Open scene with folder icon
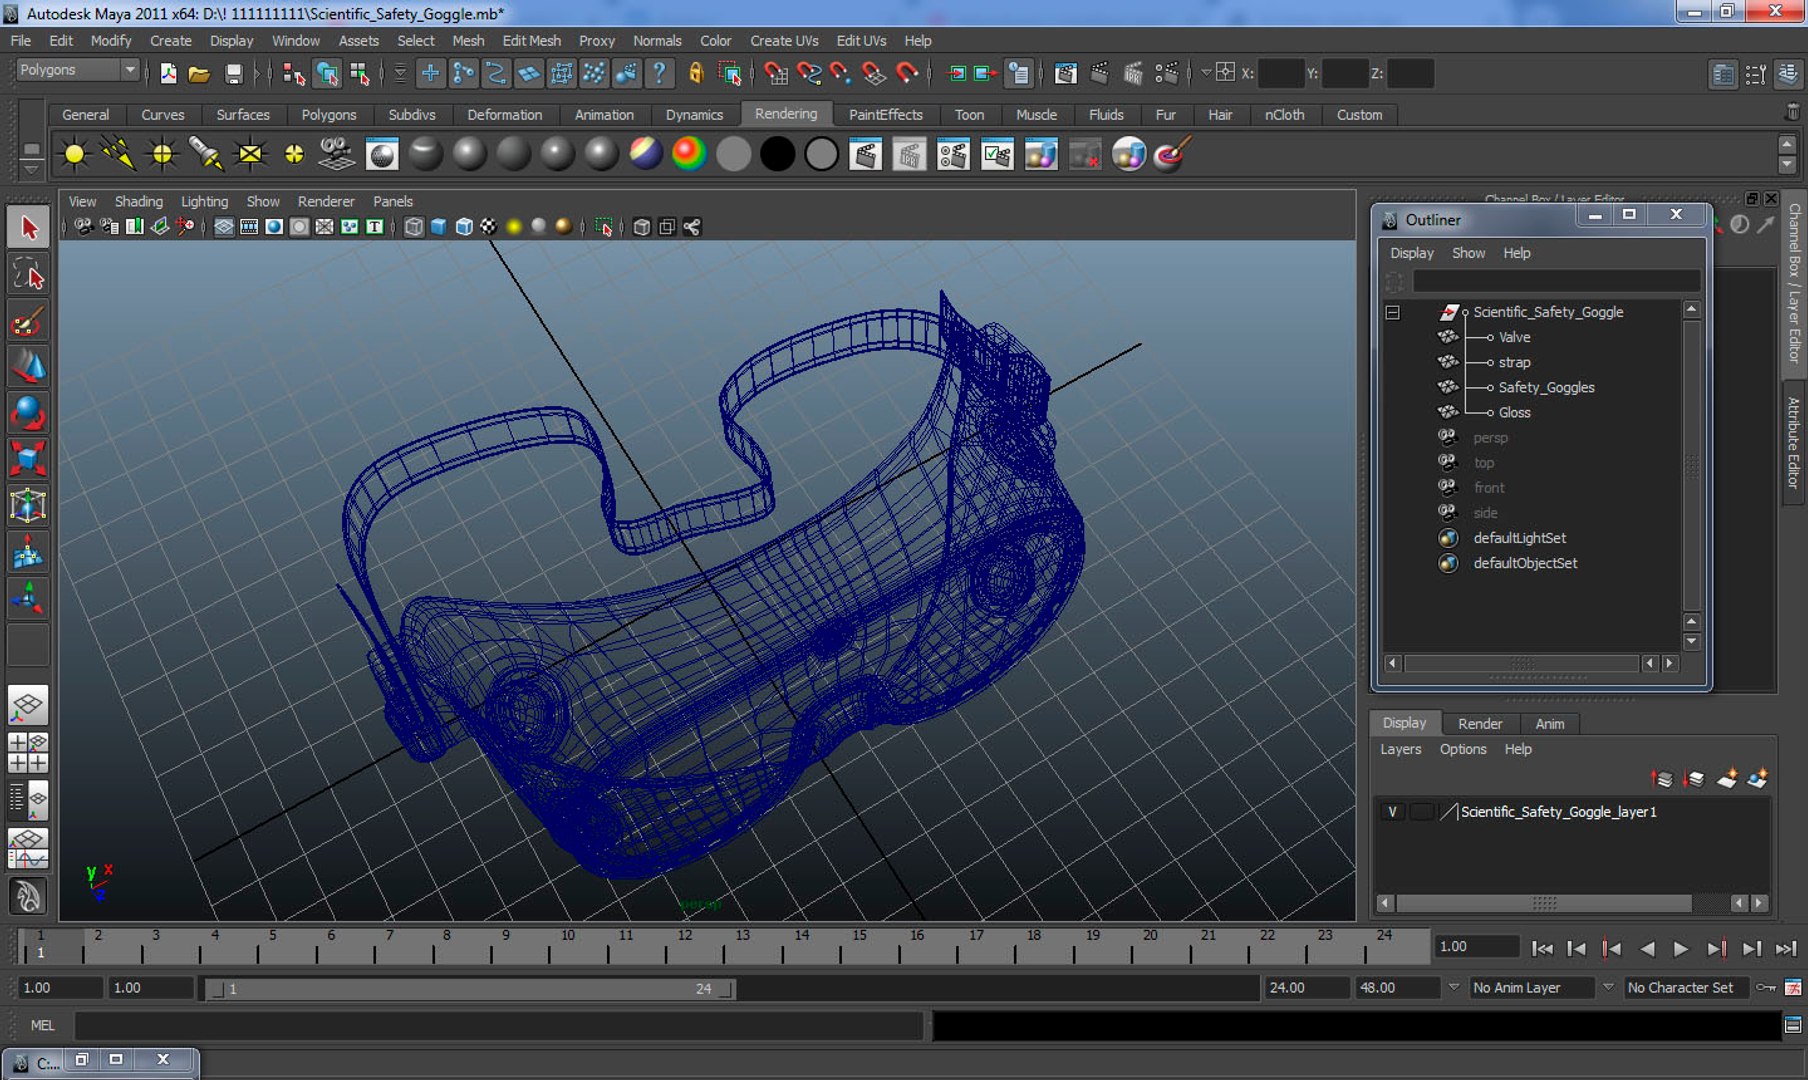1808x1080 pixels. pyautogui.click(x=199, y=73)
